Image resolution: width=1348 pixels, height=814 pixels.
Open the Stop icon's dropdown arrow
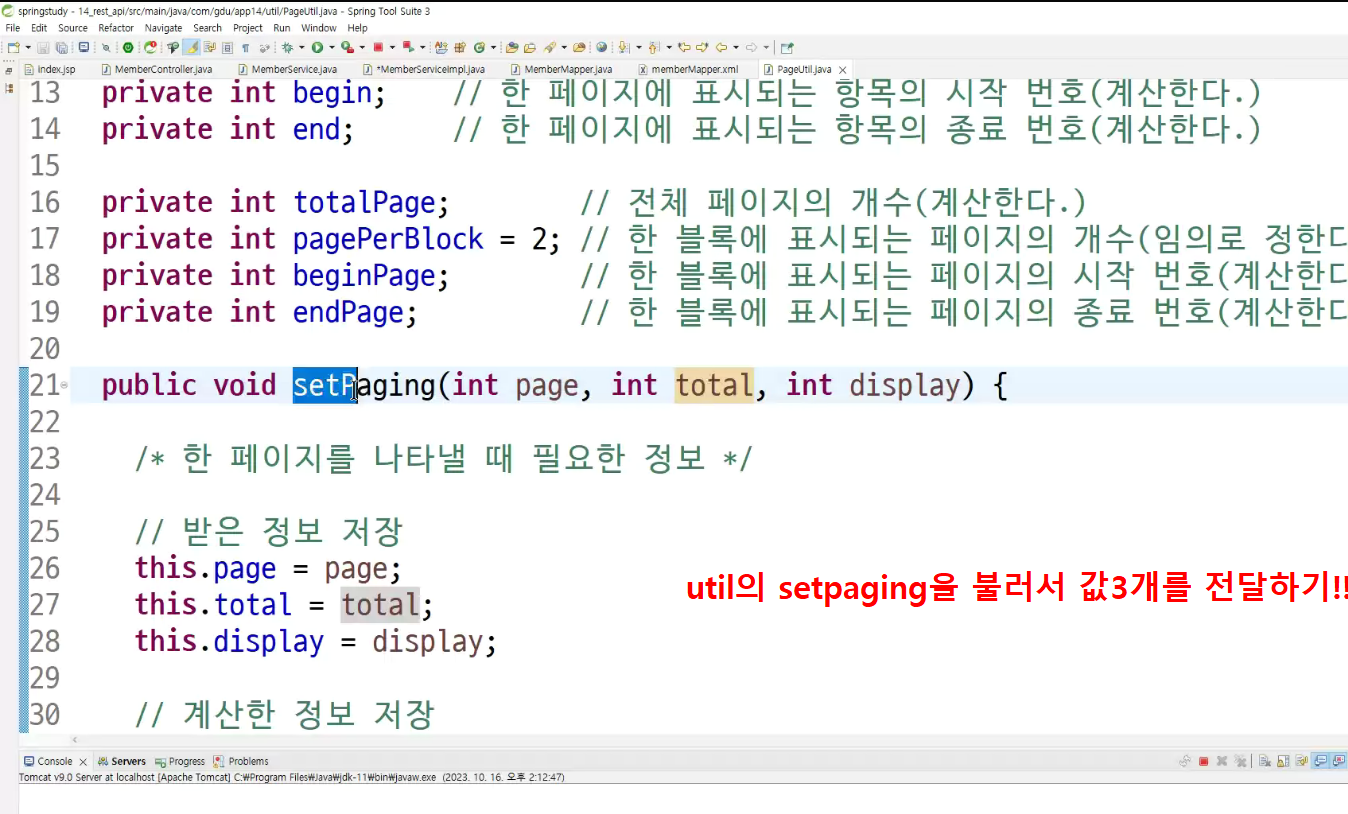[x=392, y=47]
